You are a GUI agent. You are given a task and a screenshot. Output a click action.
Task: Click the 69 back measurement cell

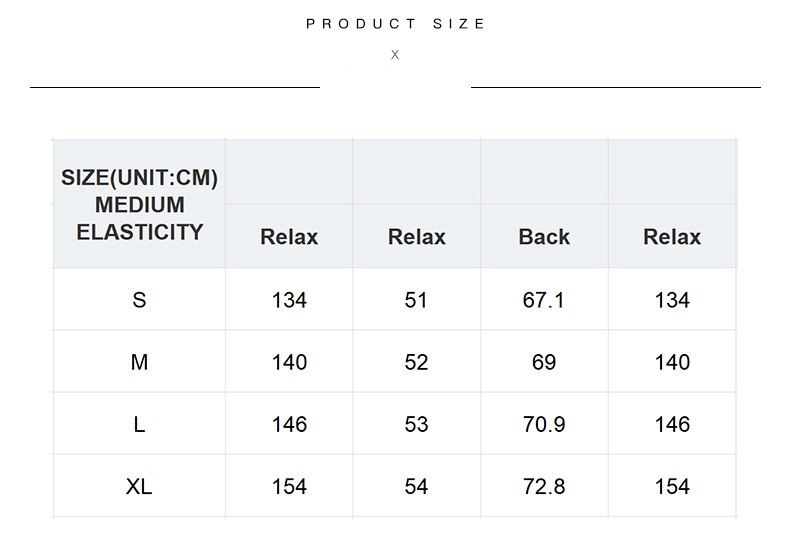coord(544,362)
